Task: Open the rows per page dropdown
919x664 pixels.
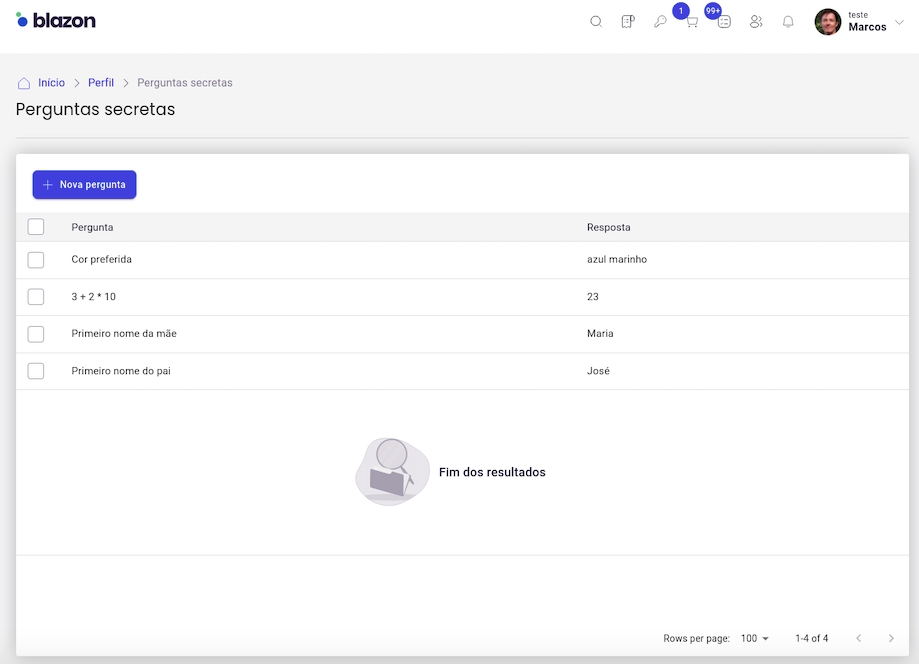Action: (755, 638)
